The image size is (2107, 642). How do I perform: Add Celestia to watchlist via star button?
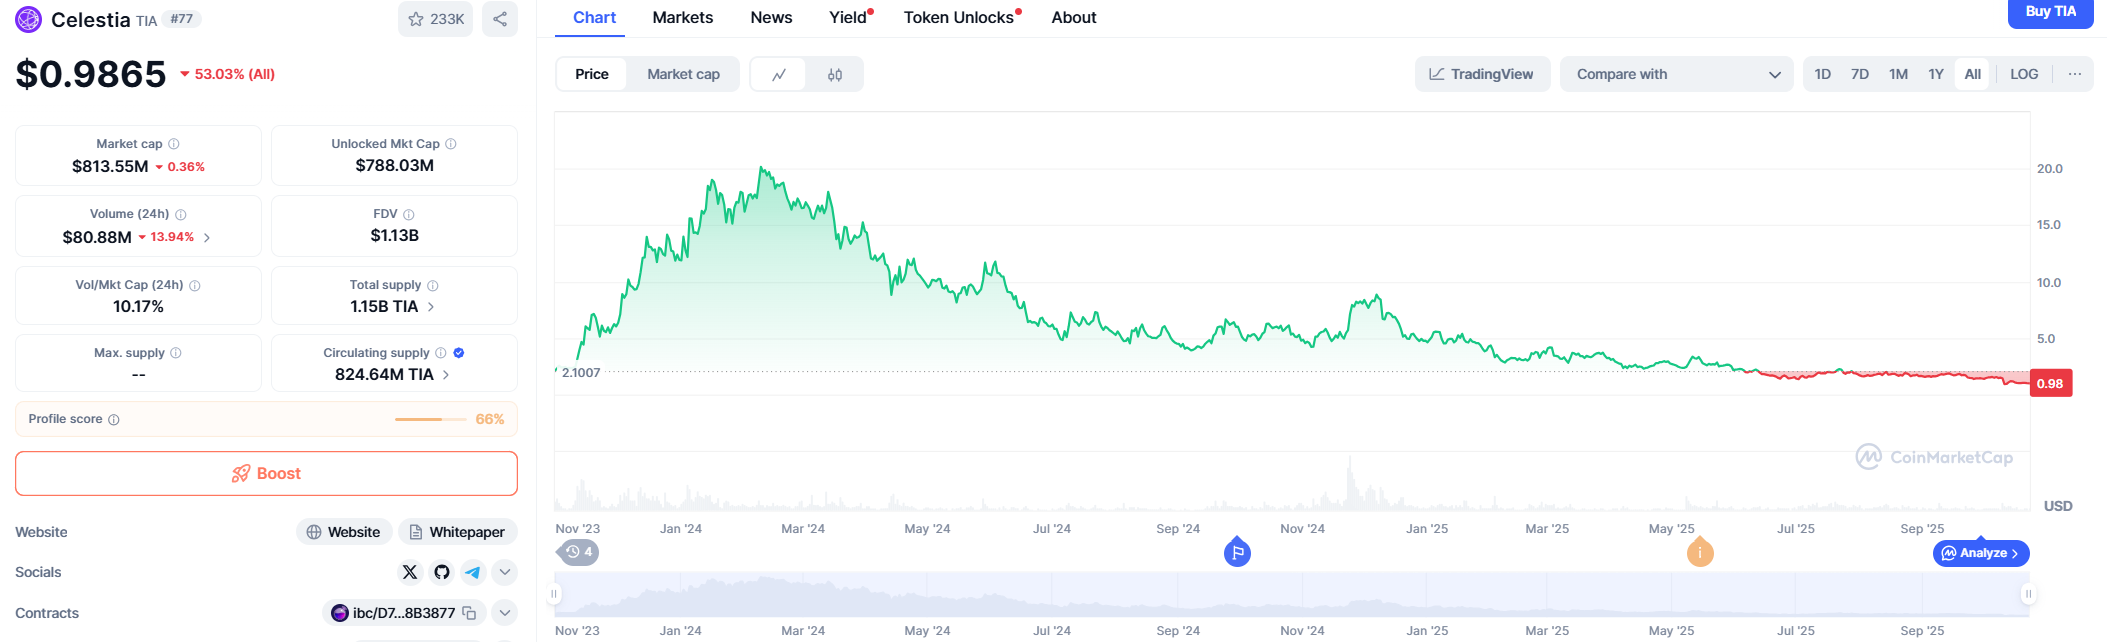click(437, 19)
